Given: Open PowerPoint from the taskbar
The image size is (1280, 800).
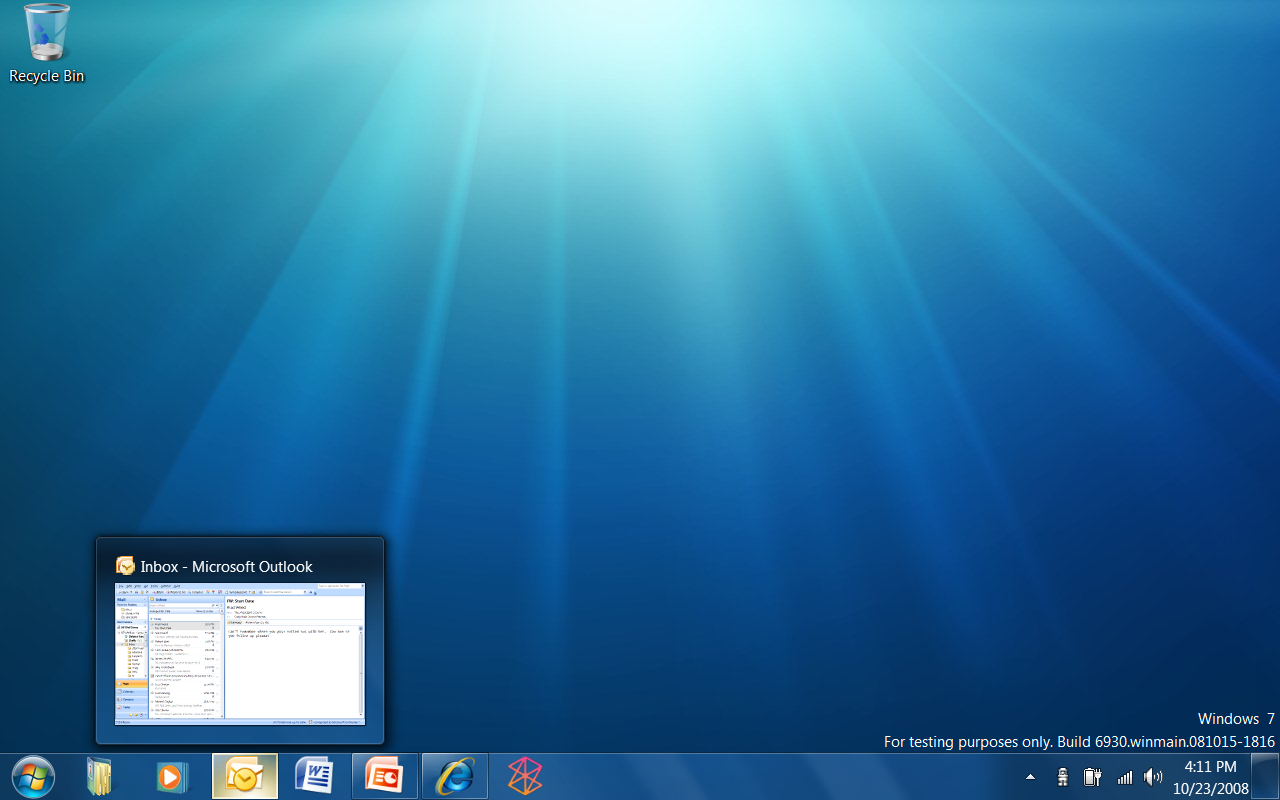Looking at the screenshot, I should point(385,776).
